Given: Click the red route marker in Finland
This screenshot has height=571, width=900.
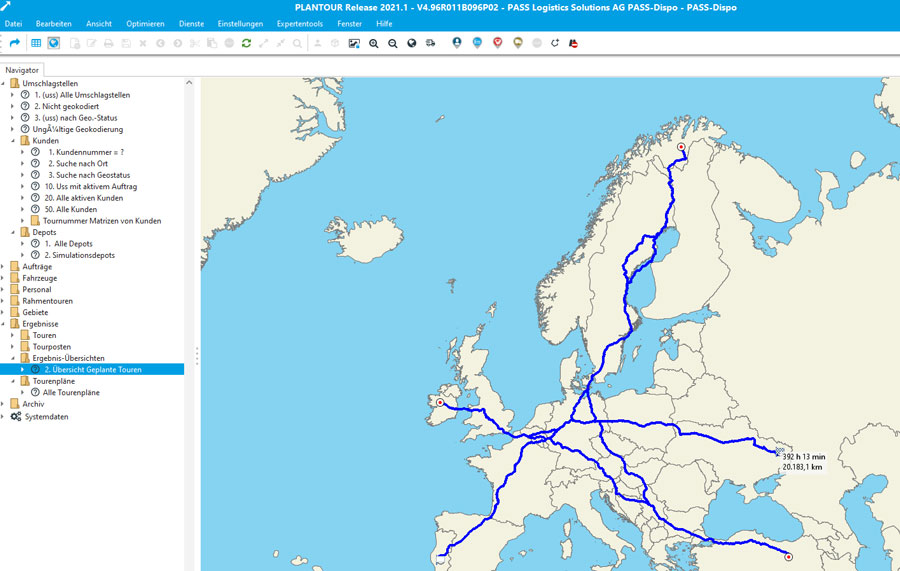Looking at the screenshot, I should [681, 147].
